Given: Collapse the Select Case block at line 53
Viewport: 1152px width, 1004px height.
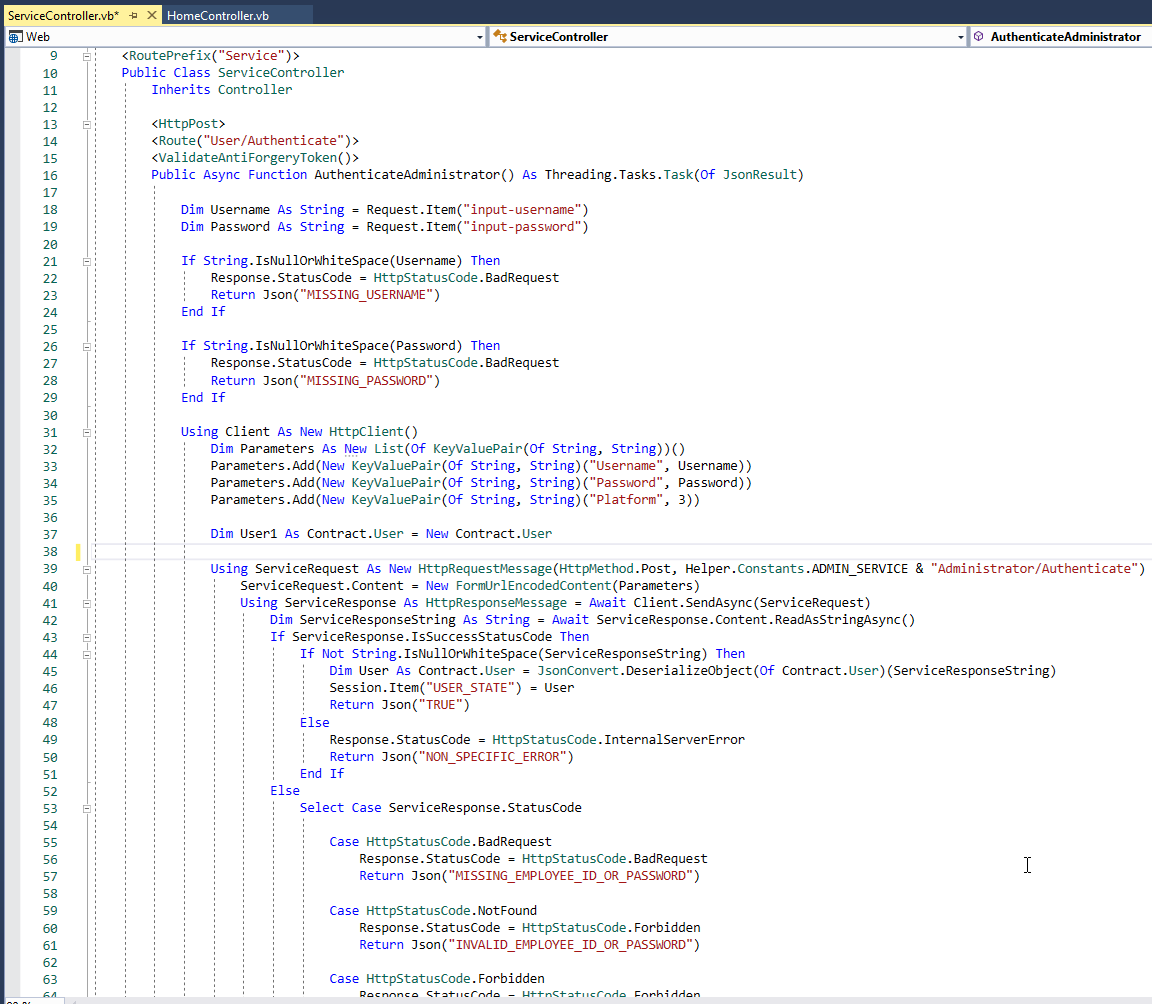Looking at the screenshot, I should (x=87, y=808).
